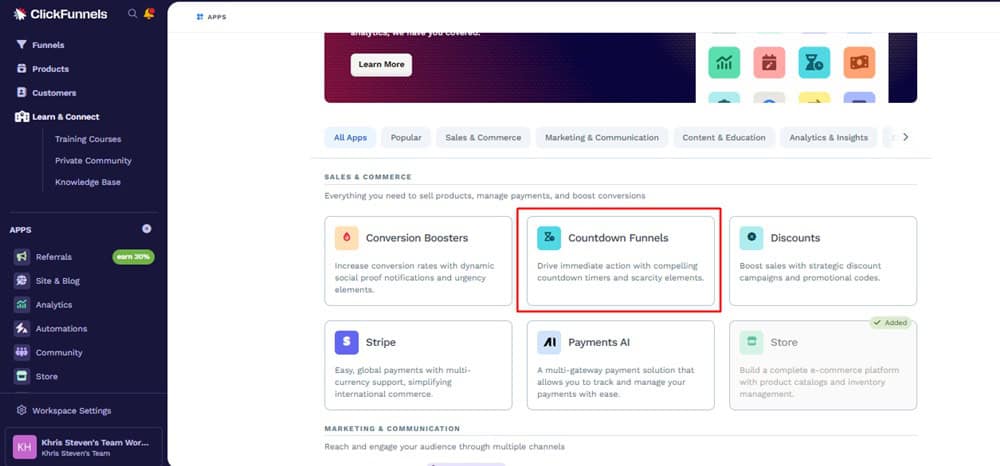This screenshot has width=1000, height=466.
Task: Switch to Analytics & Insights tab
Action: click(x=828, y=138)
